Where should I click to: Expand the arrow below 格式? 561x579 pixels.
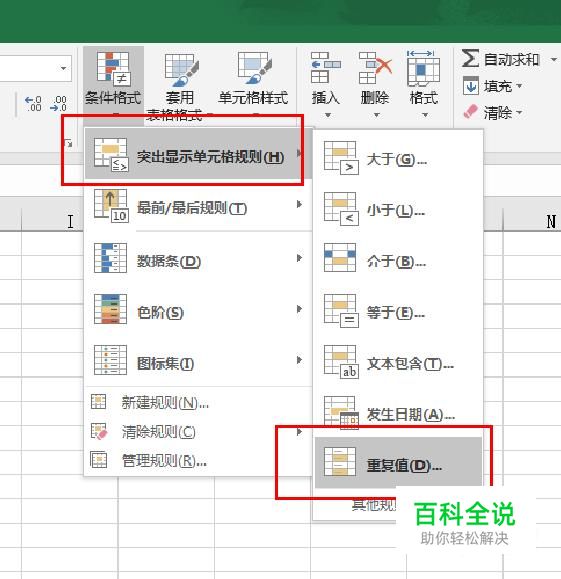[425, 115]
